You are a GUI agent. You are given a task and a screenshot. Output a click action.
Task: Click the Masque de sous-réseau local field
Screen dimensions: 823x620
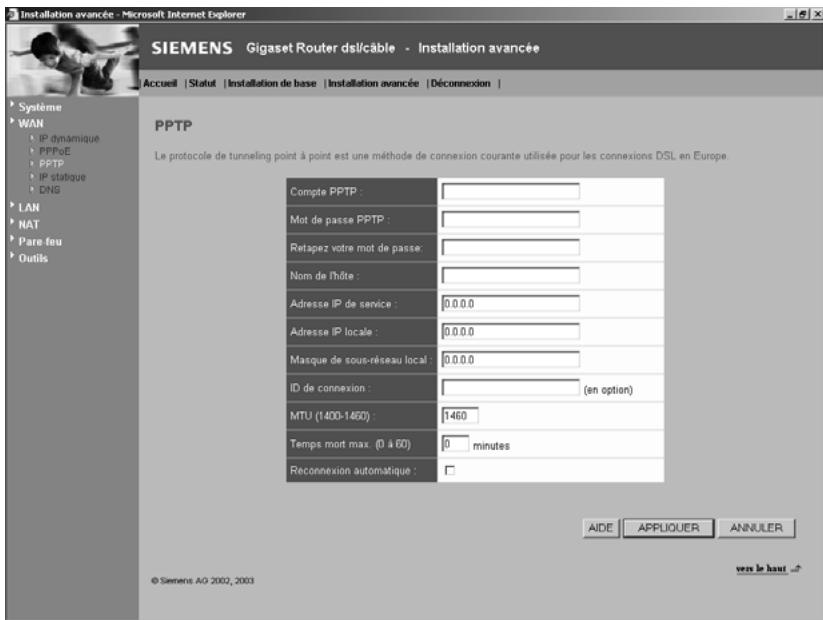click(x=511, y=360)
